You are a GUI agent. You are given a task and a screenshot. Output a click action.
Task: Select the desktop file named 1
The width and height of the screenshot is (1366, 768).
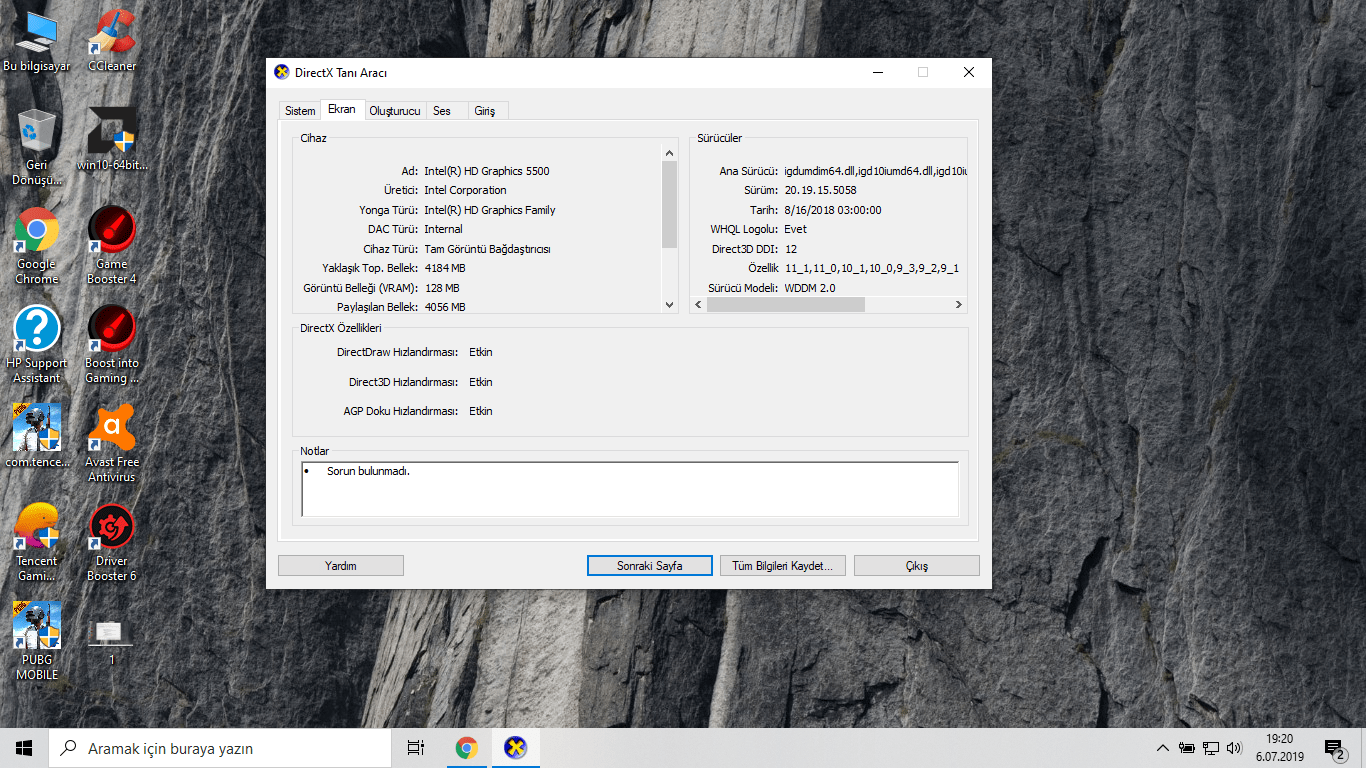pyautogui.click(x=112, y=642)
